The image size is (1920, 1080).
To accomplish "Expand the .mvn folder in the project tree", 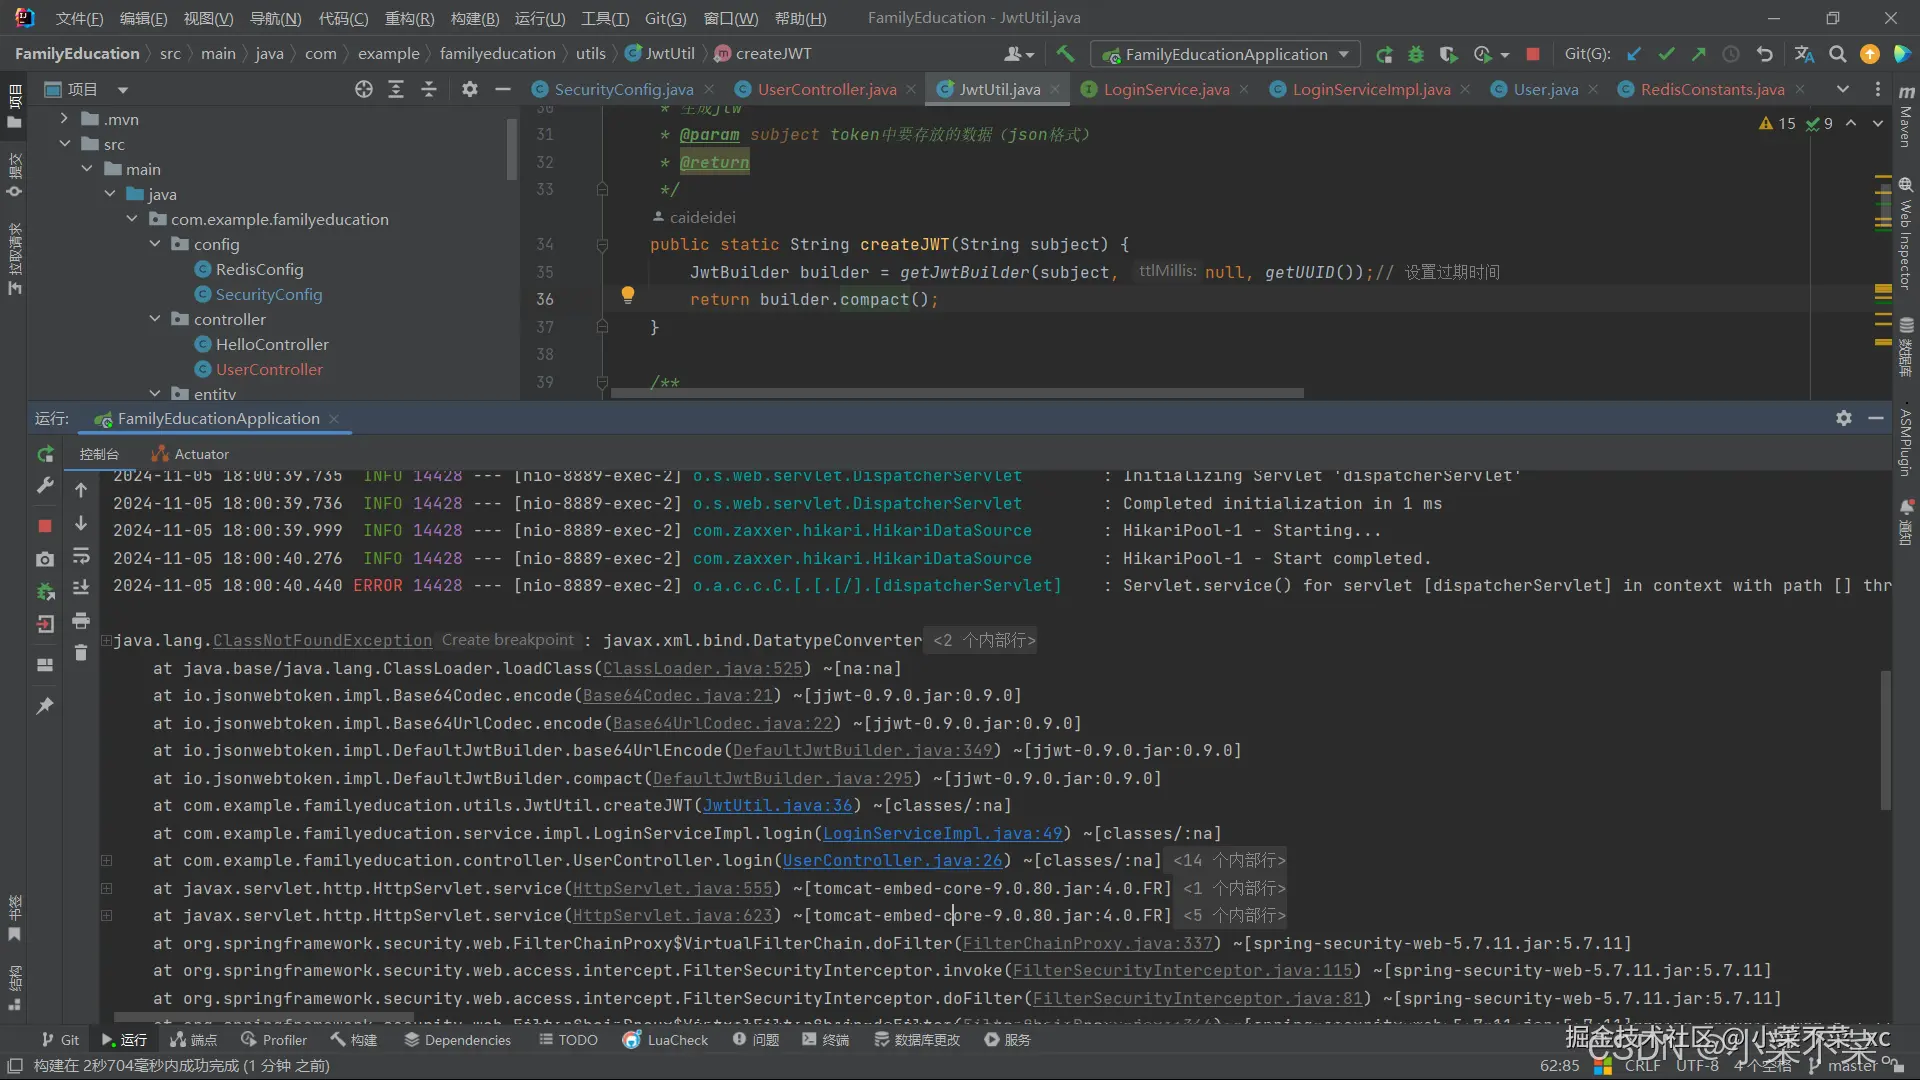I will pyautogui.click(x=65, y=119).
